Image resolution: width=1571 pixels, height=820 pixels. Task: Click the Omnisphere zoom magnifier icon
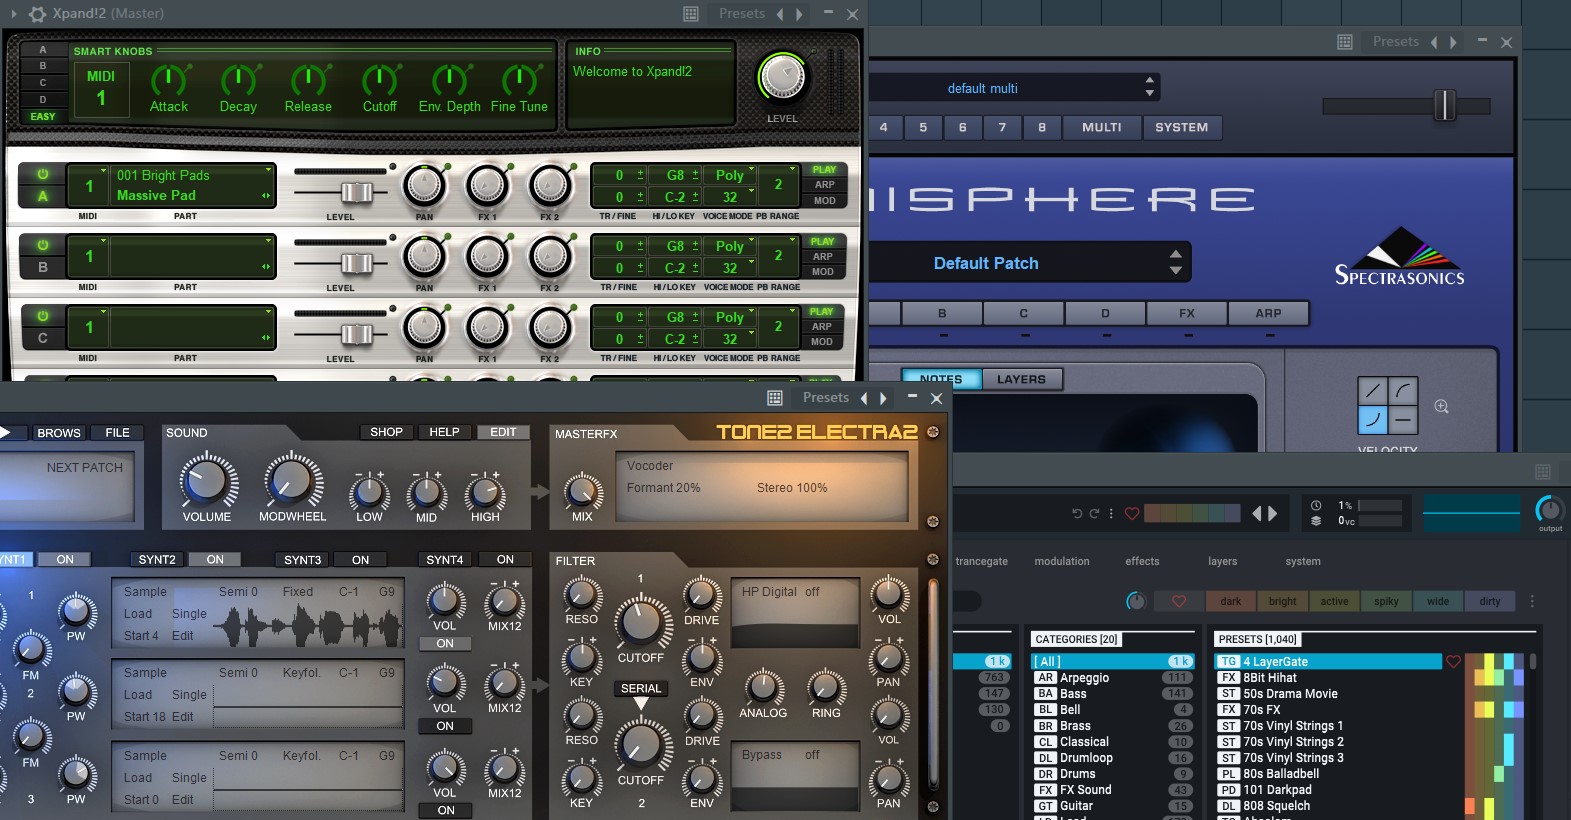[1441, 406]
